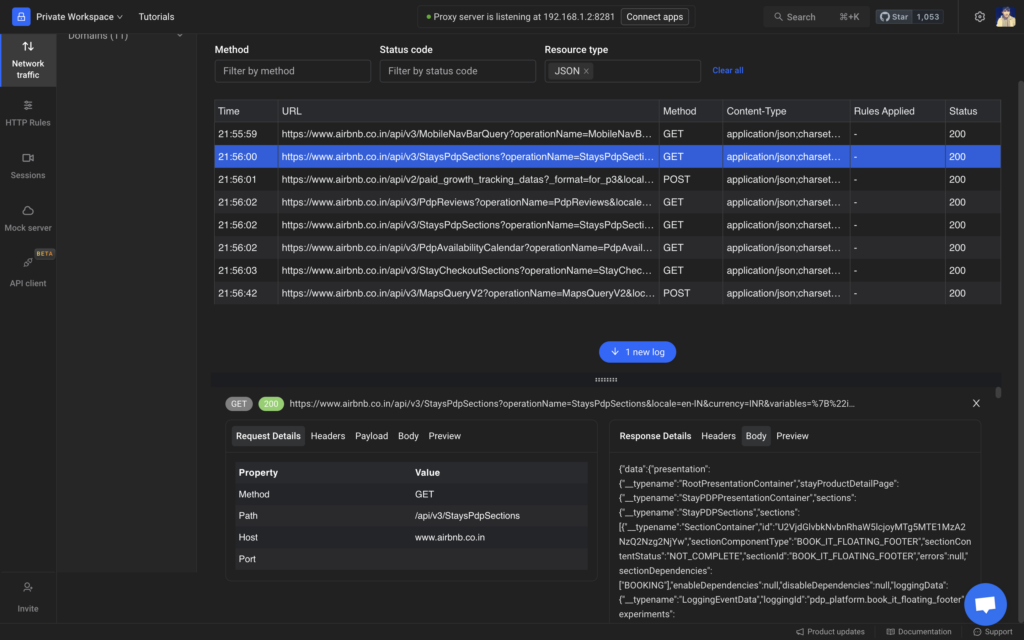The width and height of the screenshot is (1024, 640).
Task: Open the API client beta feature
Action: pyautogui.click(x=27, y=270)
